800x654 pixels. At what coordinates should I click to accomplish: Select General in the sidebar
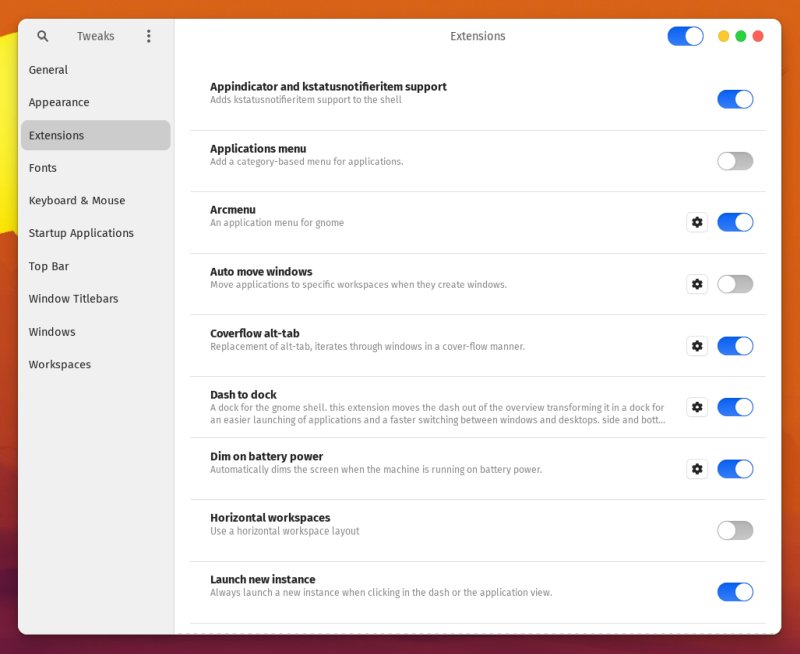pos(48,70)
